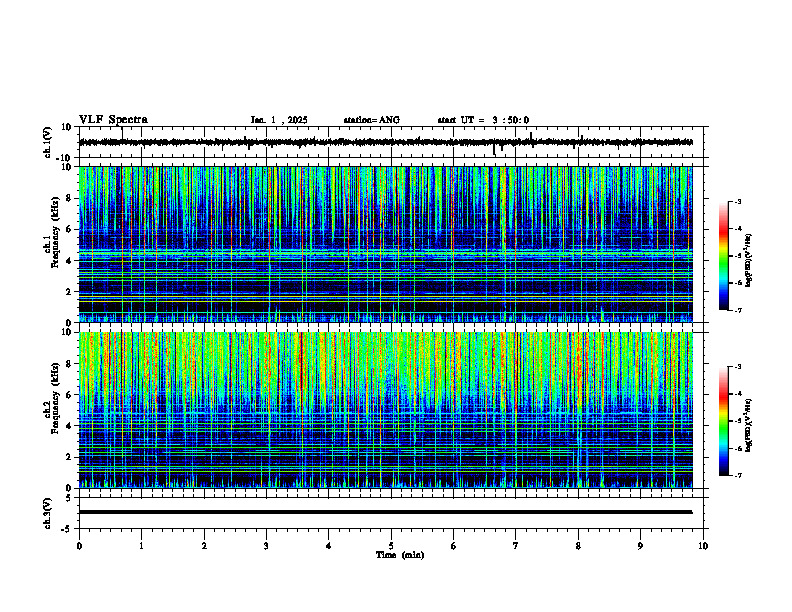Click the ch.1 color scale bar
Screen dimensions: 792x612
724,256
